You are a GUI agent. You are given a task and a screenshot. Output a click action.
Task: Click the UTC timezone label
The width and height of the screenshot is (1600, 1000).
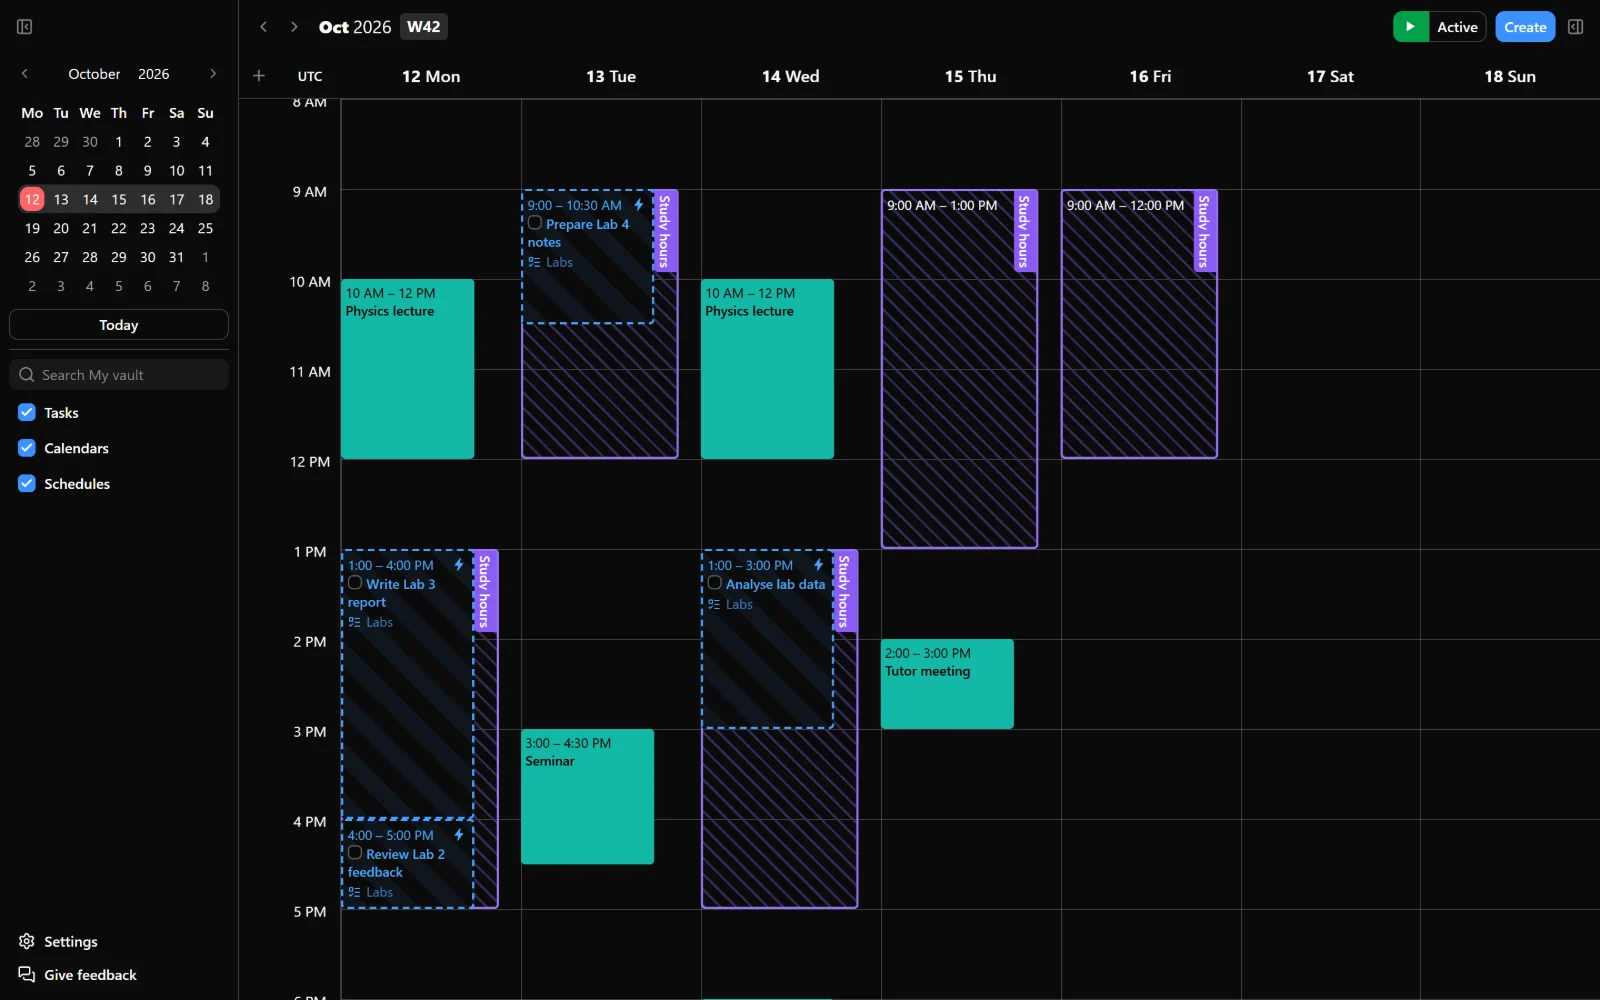click(x=310, y=76)
